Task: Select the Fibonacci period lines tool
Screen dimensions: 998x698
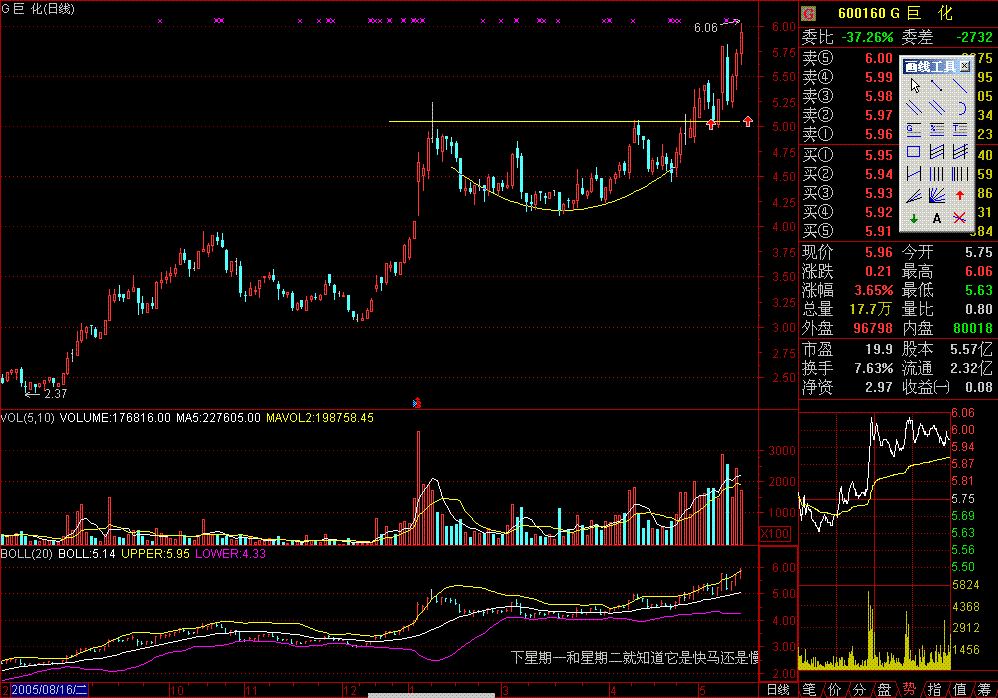Action: (x=959, y=174)
